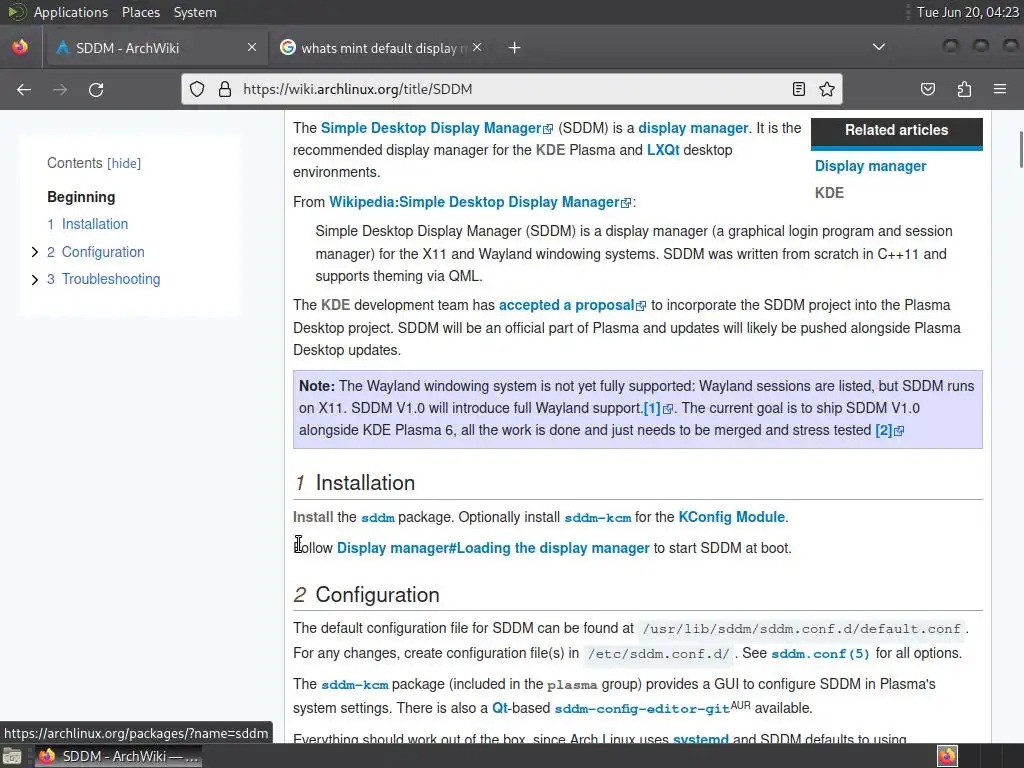Click the Firefox View icon
1024x768 pixels.
[x=20, y=47]
